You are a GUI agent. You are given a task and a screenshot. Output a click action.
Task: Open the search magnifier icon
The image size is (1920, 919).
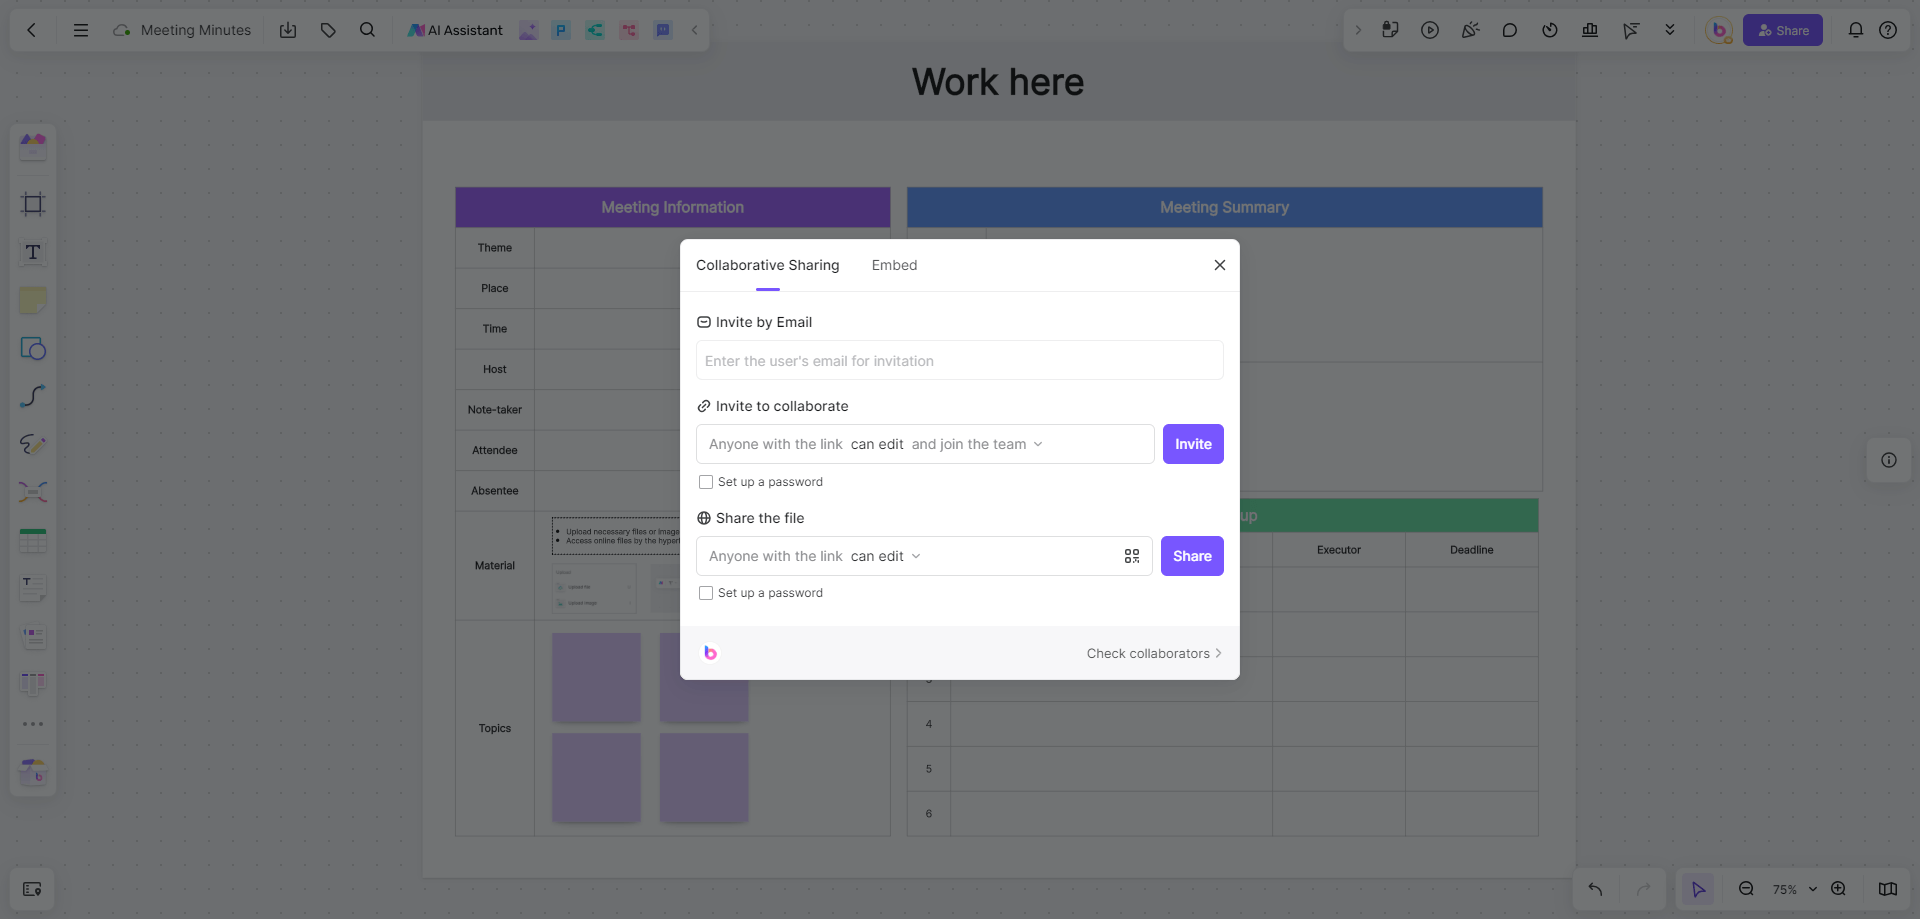367,30
